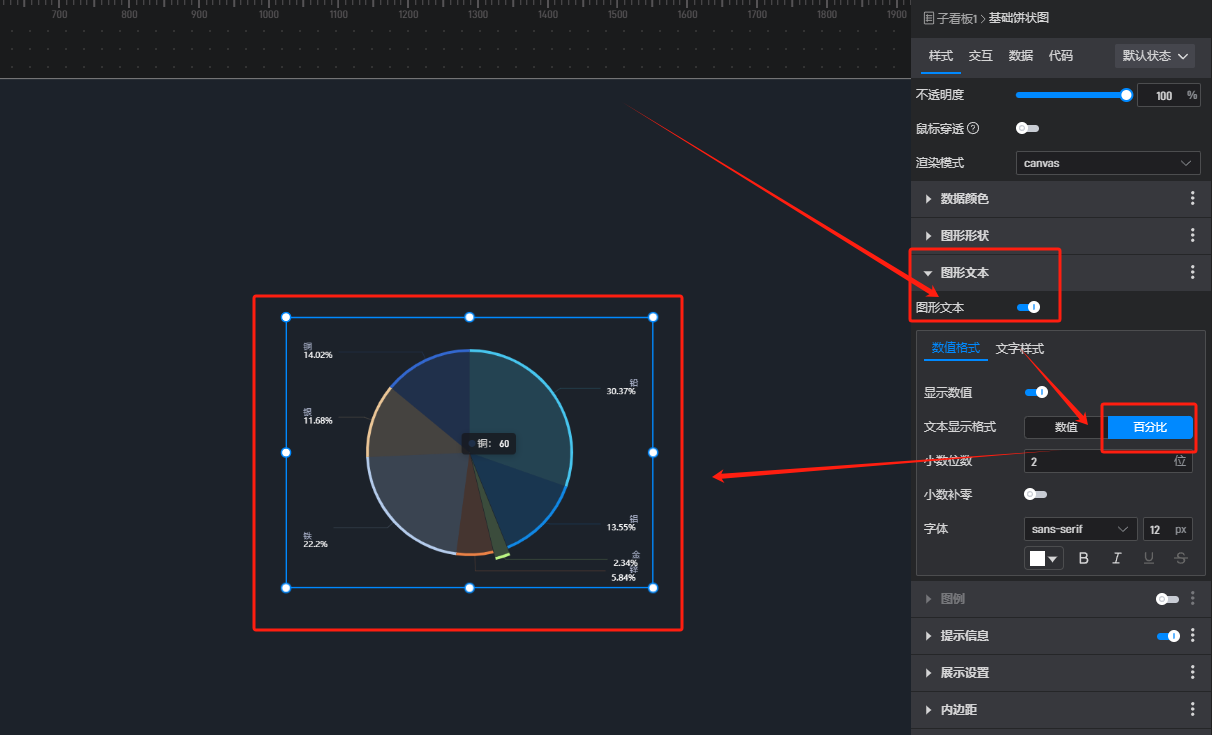Click the bottom-right resize handle of the pie chart
This screenshot has width=1212, height=735.
pyautogui.click(x=653, y=588)
